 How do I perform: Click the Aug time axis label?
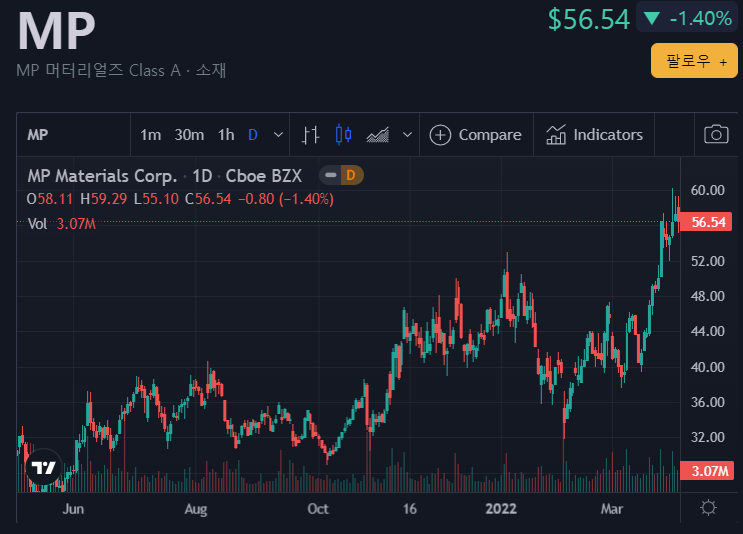pyautogui.click(x=196, y=509)
